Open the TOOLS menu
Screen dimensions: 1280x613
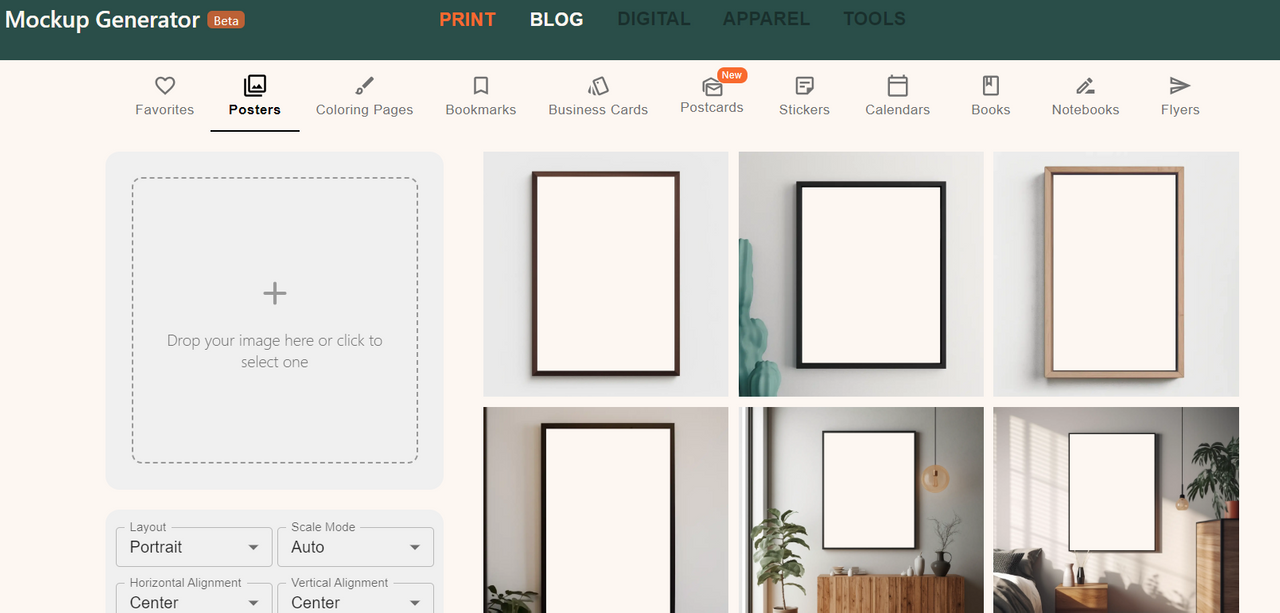pyautogui.click(x=874, y=19)
